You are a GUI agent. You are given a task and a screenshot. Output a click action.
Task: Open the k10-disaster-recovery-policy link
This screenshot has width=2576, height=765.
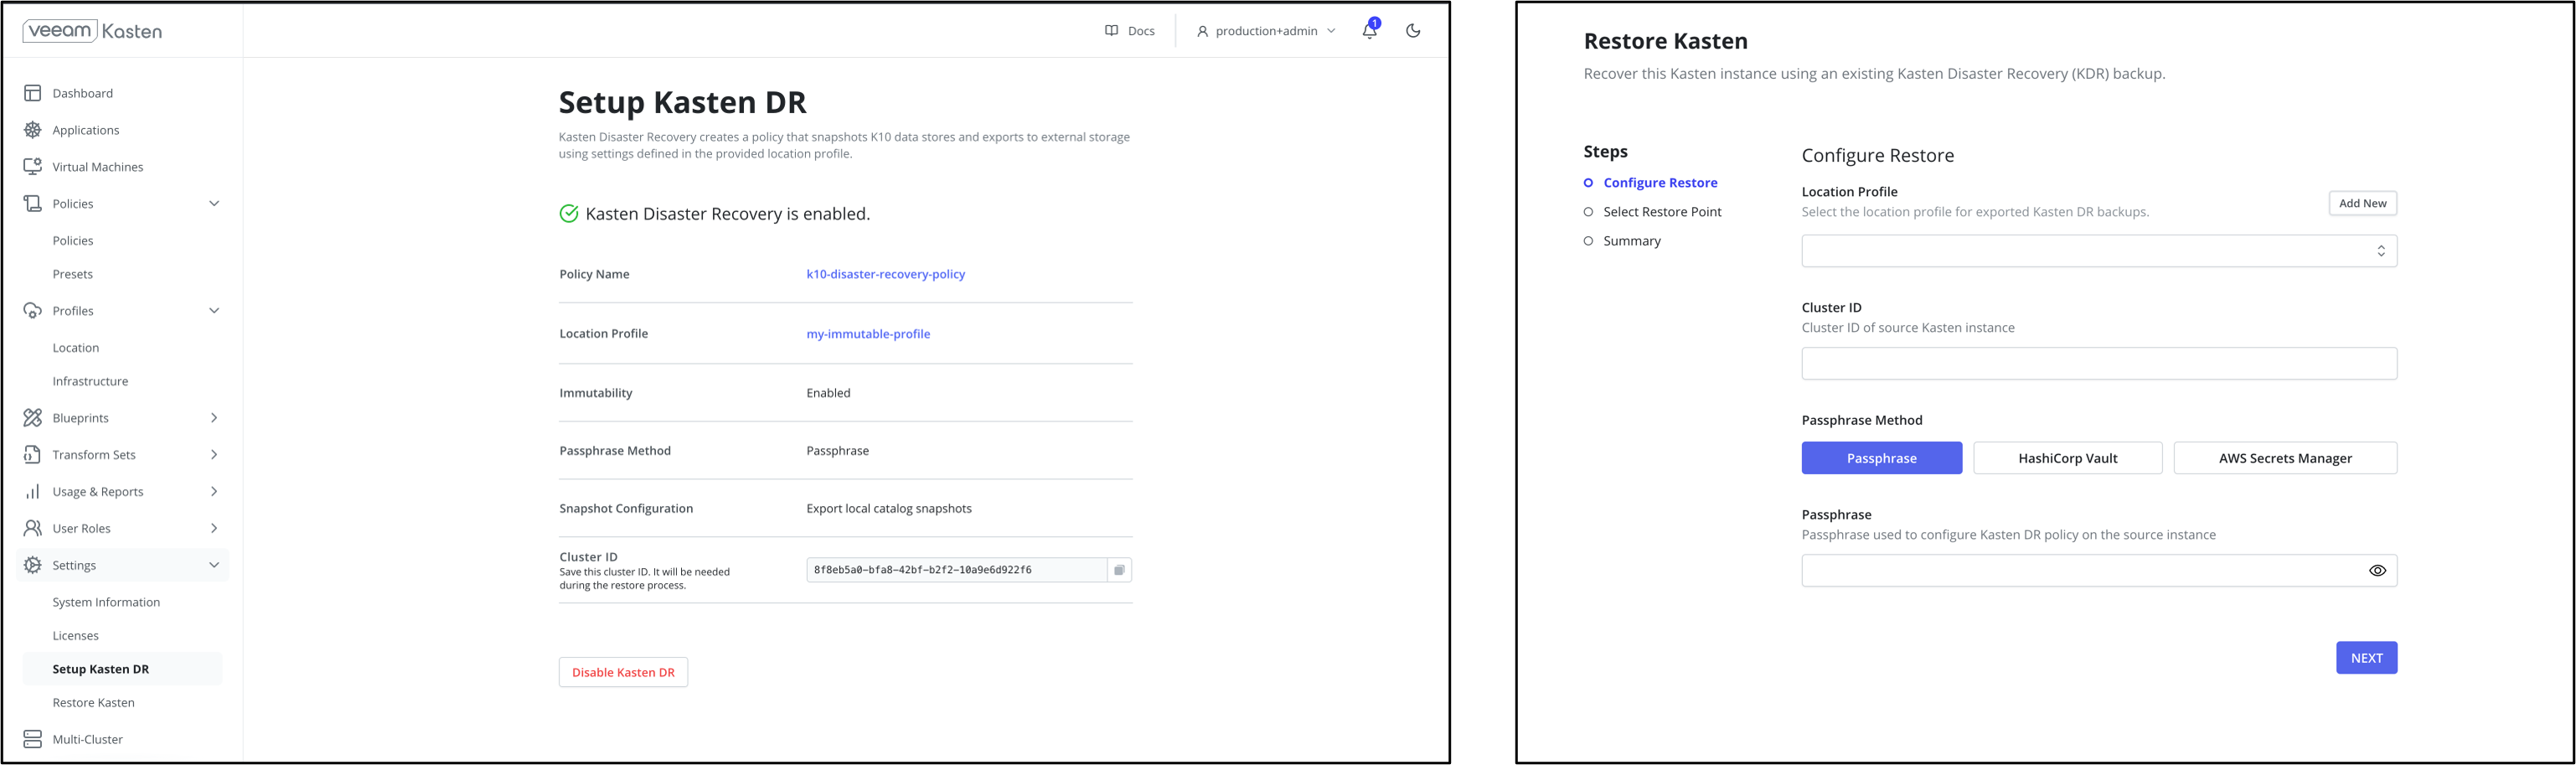pyautogui.click(x=886, y=274)
